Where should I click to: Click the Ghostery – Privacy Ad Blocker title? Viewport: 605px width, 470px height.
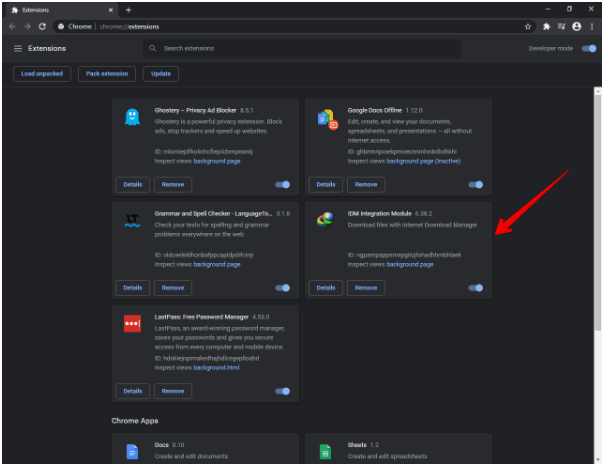pyautogui.click(x=195, y=110)
